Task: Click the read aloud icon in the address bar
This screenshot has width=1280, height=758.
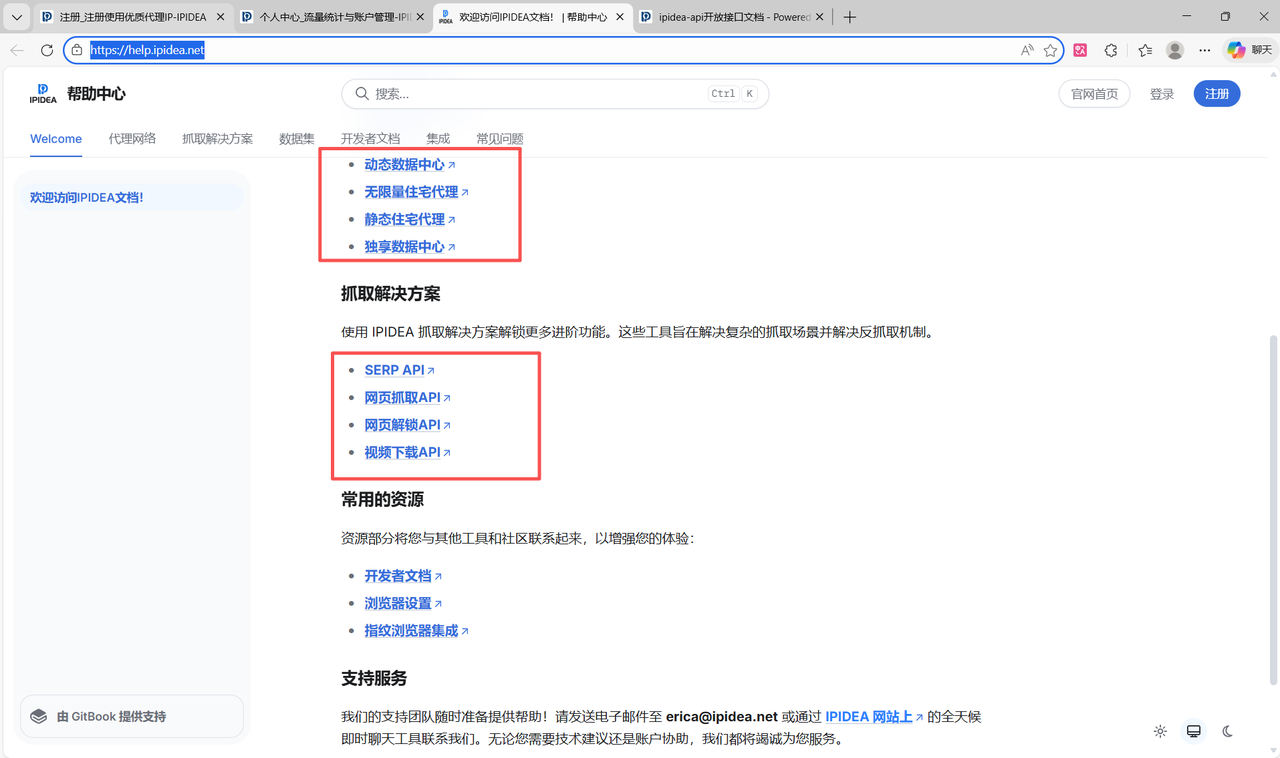Action: point(1027,50)
